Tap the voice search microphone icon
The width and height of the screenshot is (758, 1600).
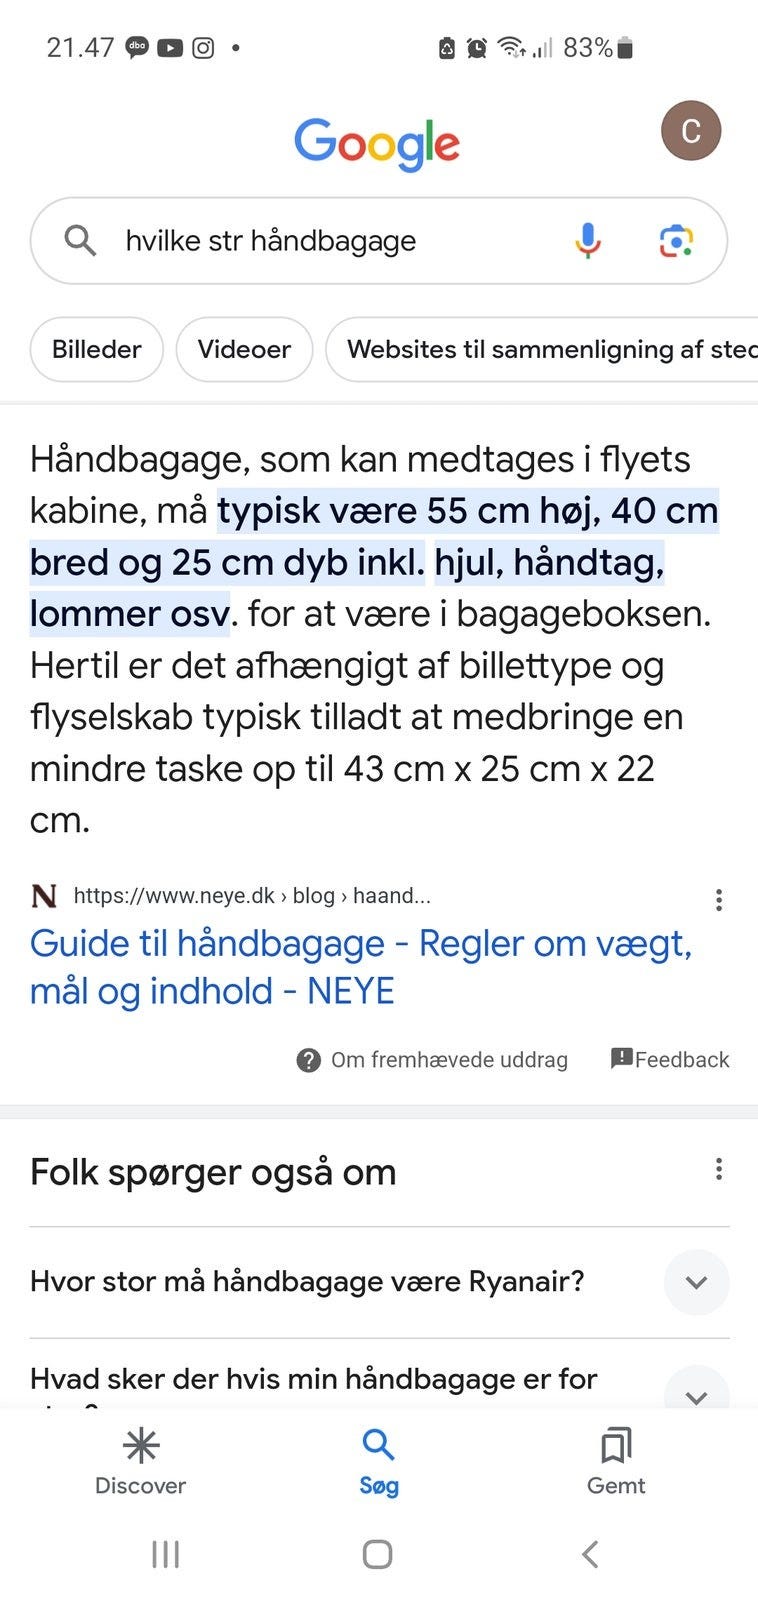[588, 241]
